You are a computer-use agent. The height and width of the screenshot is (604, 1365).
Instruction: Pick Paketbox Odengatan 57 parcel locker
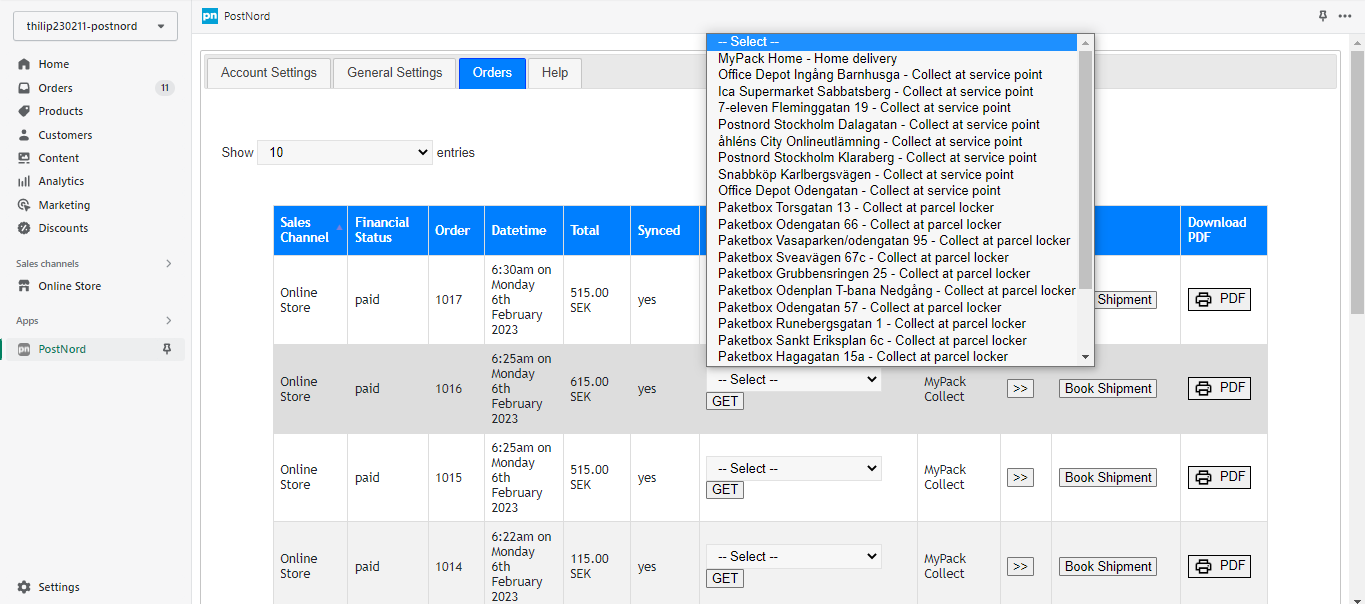click(892, 308)
